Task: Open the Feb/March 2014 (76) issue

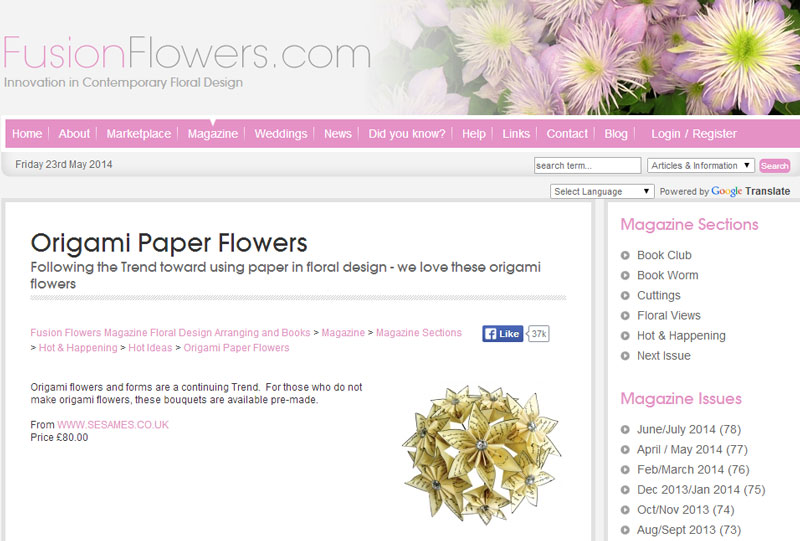Action: pos(693,470)
